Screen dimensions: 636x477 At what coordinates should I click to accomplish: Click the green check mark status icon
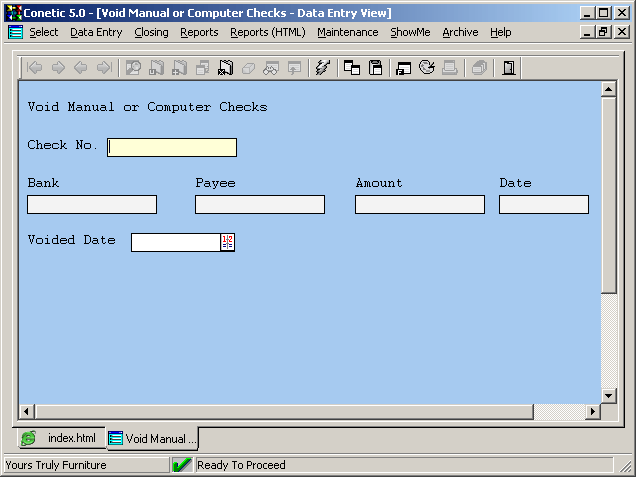(x=182, y=465)
